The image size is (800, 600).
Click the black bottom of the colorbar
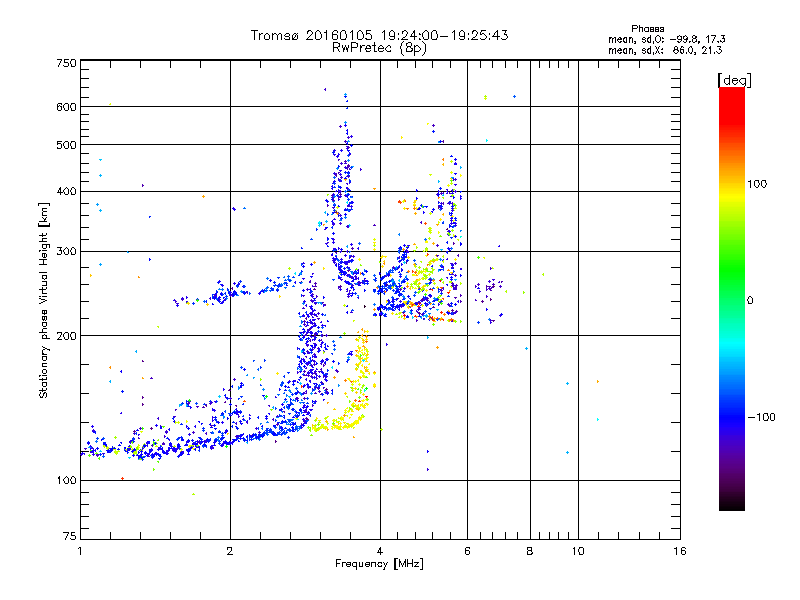[732, 503]
